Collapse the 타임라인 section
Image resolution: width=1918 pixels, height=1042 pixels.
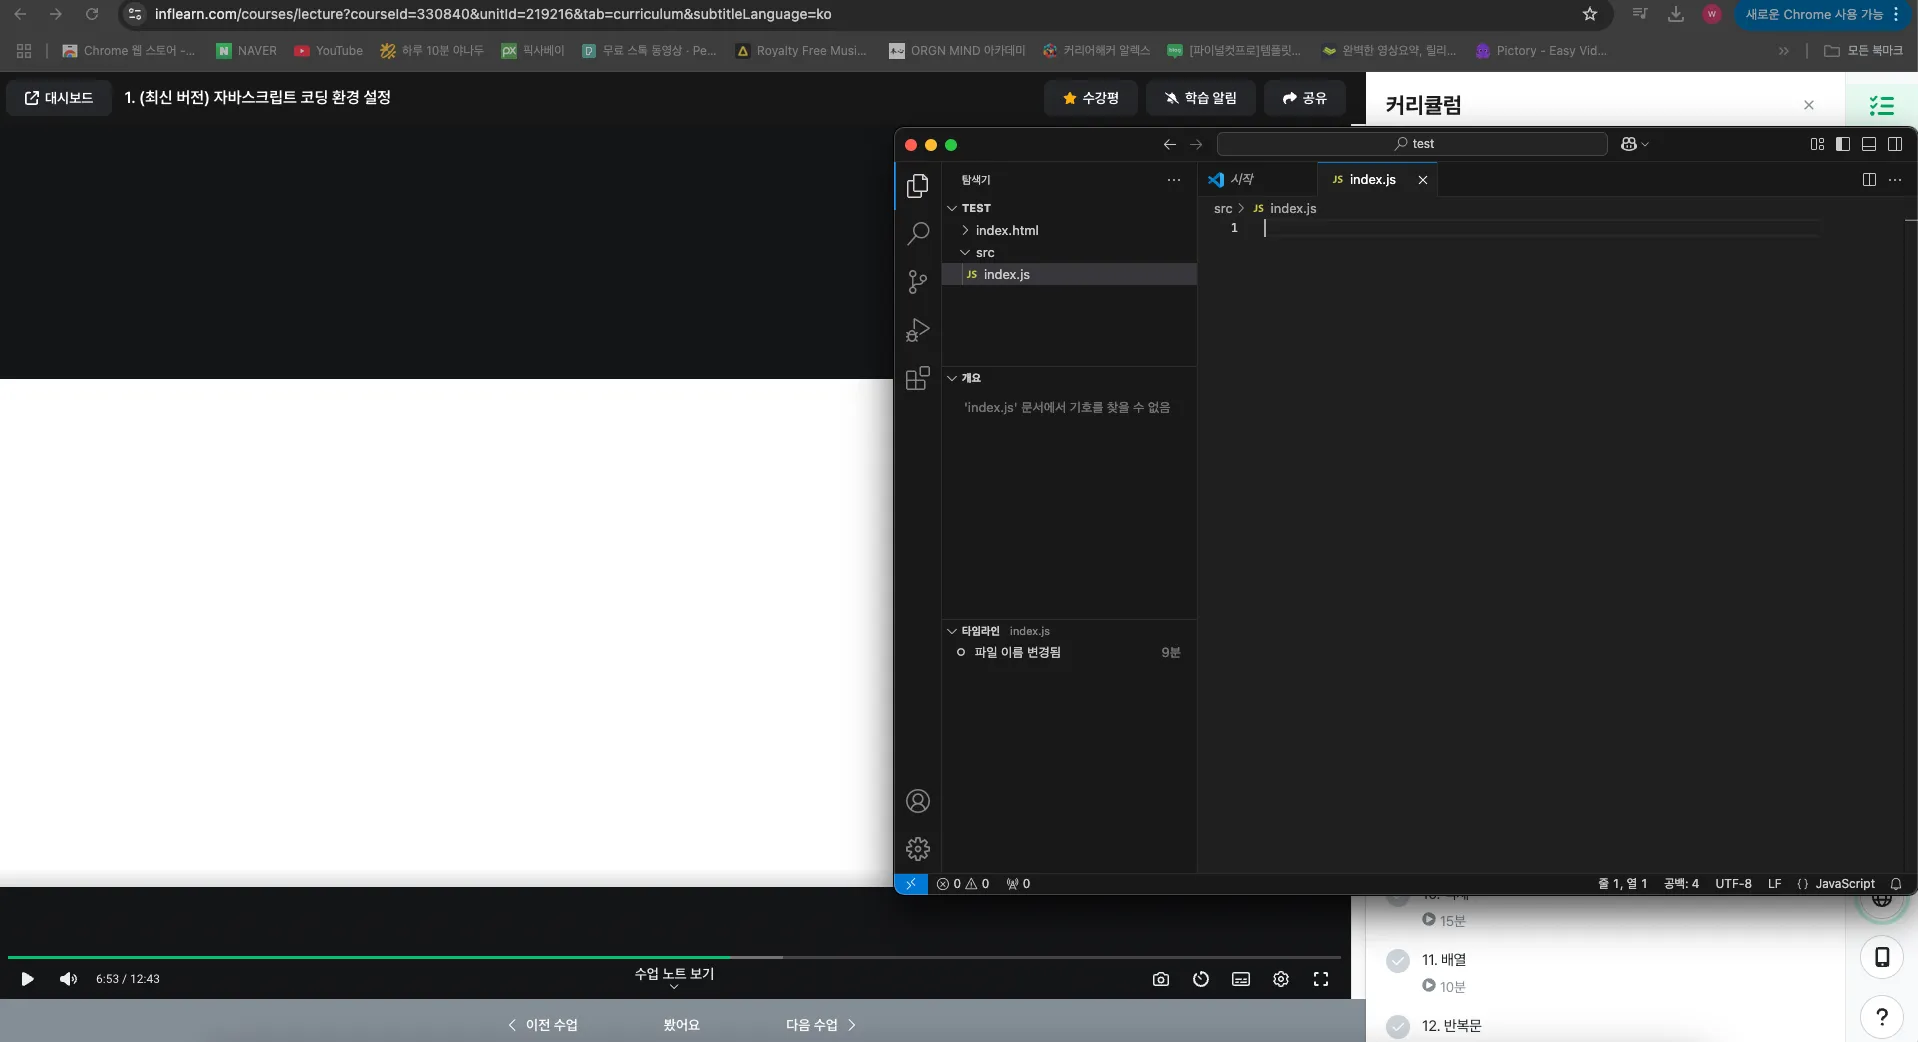click(952, 631)
